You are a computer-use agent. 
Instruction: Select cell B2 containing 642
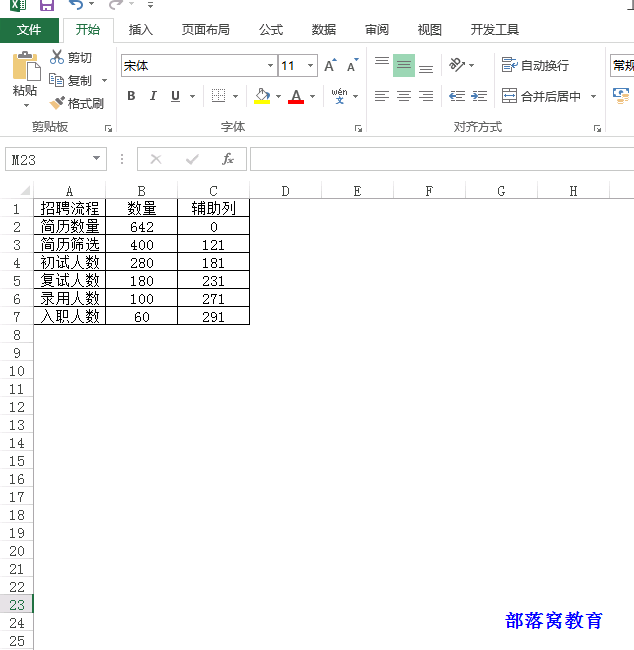pyautogui.click(x=142, y=227)
